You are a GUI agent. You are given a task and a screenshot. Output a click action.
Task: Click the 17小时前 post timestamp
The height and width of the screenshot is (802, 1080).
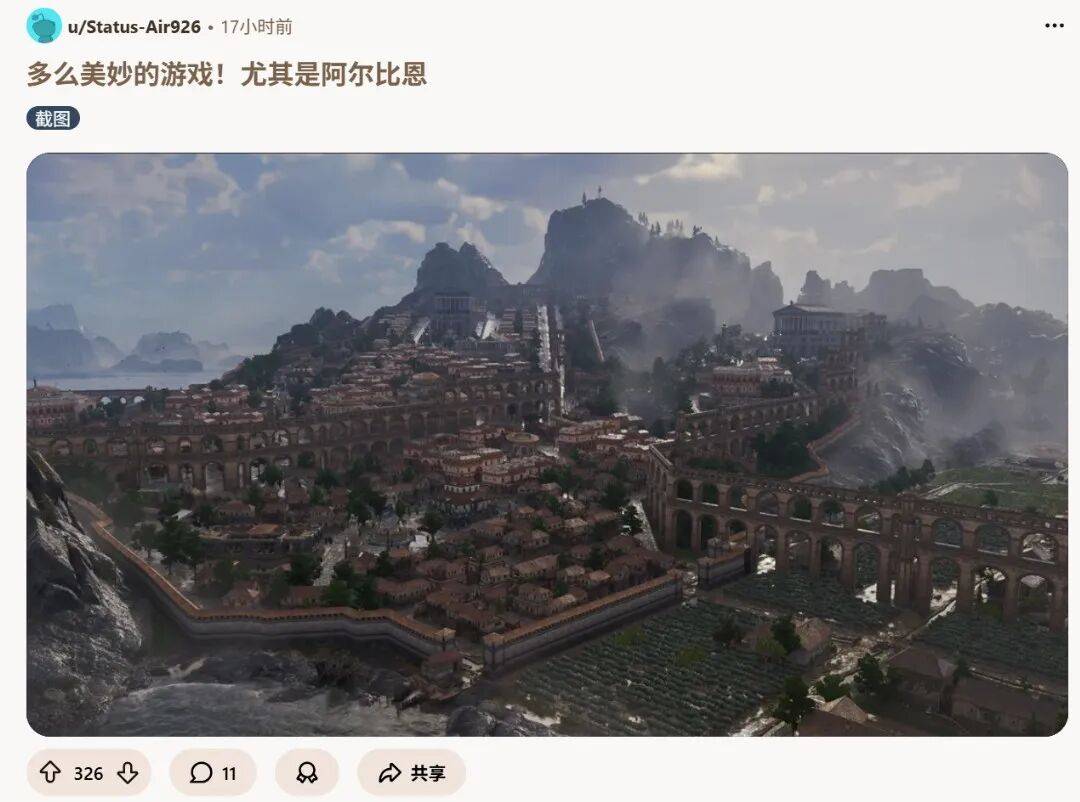pyautogui.click(x=256, y=27)
